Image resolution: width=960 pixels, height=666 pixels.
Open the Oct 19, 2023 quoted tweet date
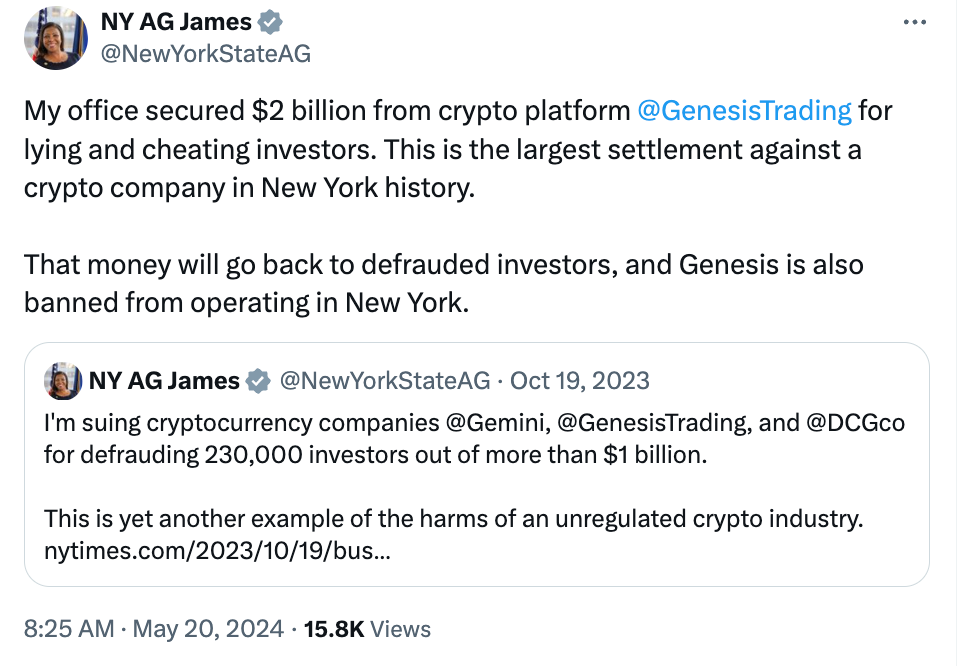click(580, 381)
